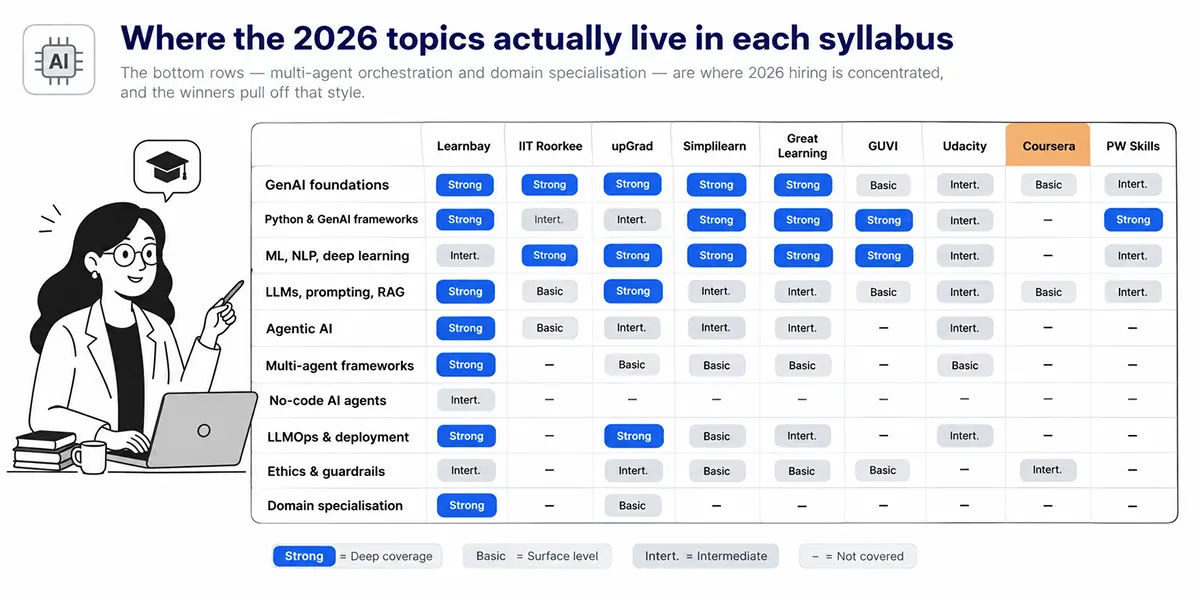Click Coursera's Basic badge for LLMs, prompting, RAG

(x=1048, y=293)
